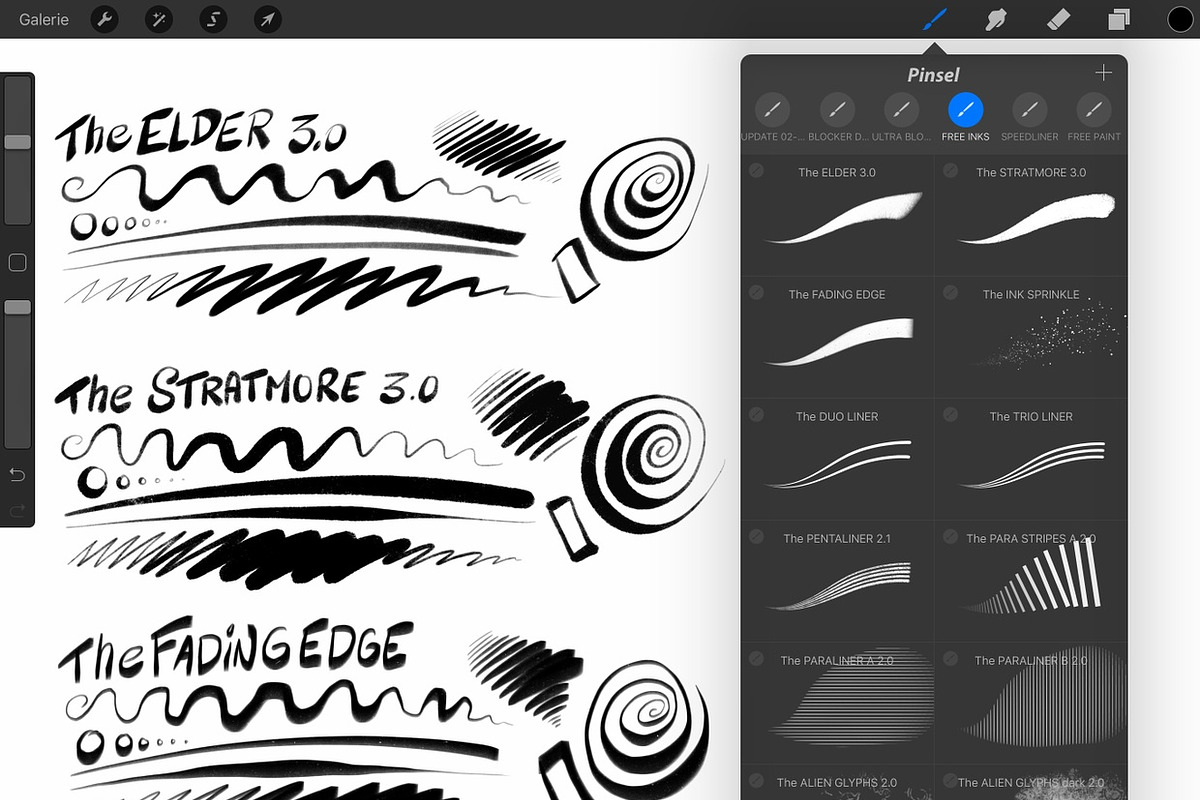1200x800 pixels.
Task: Select the Brush tool in top bar
Action: tap(934, 19)
